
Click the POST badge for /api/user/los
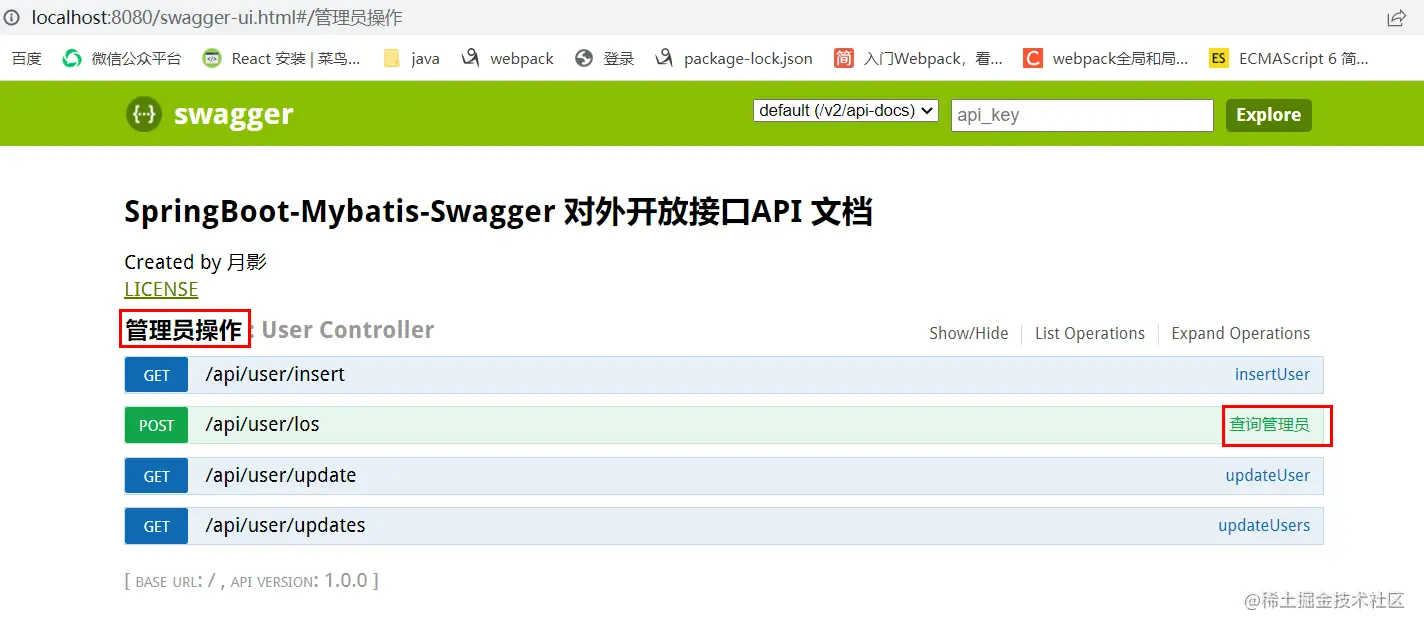[157, 425]
